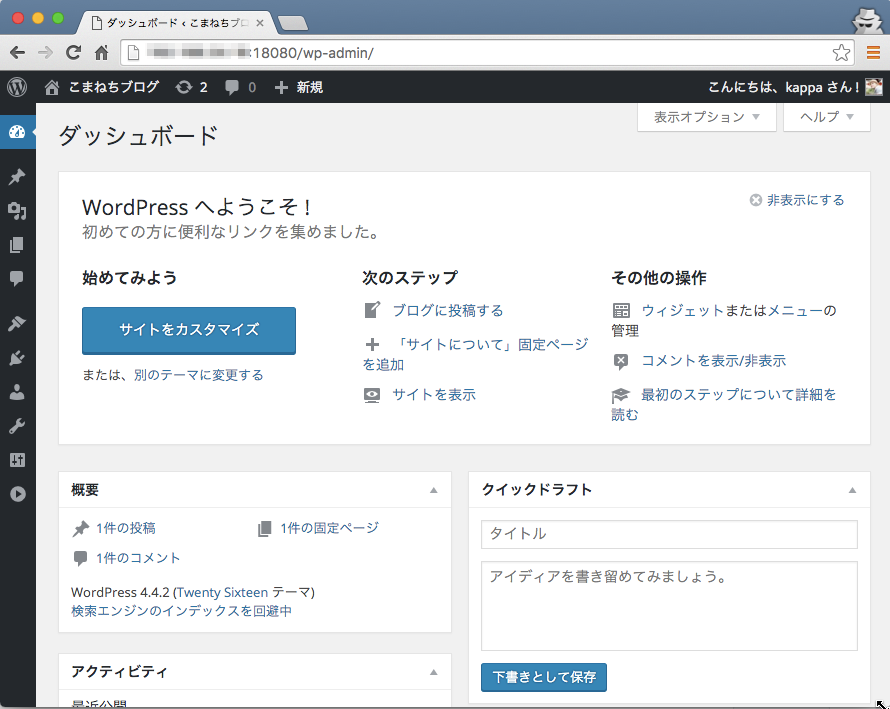
Task: Open kappa user avatar
Action: pos(874,87)
